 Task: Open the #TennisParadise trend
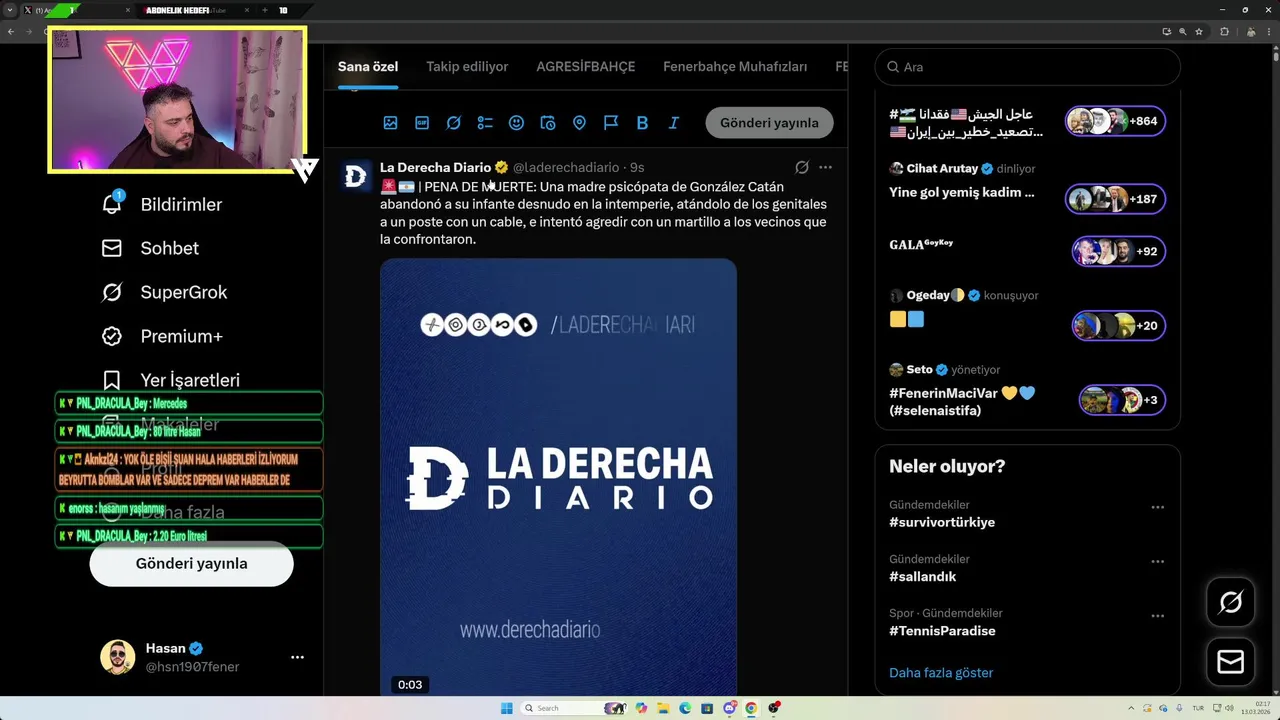point(942,631)
